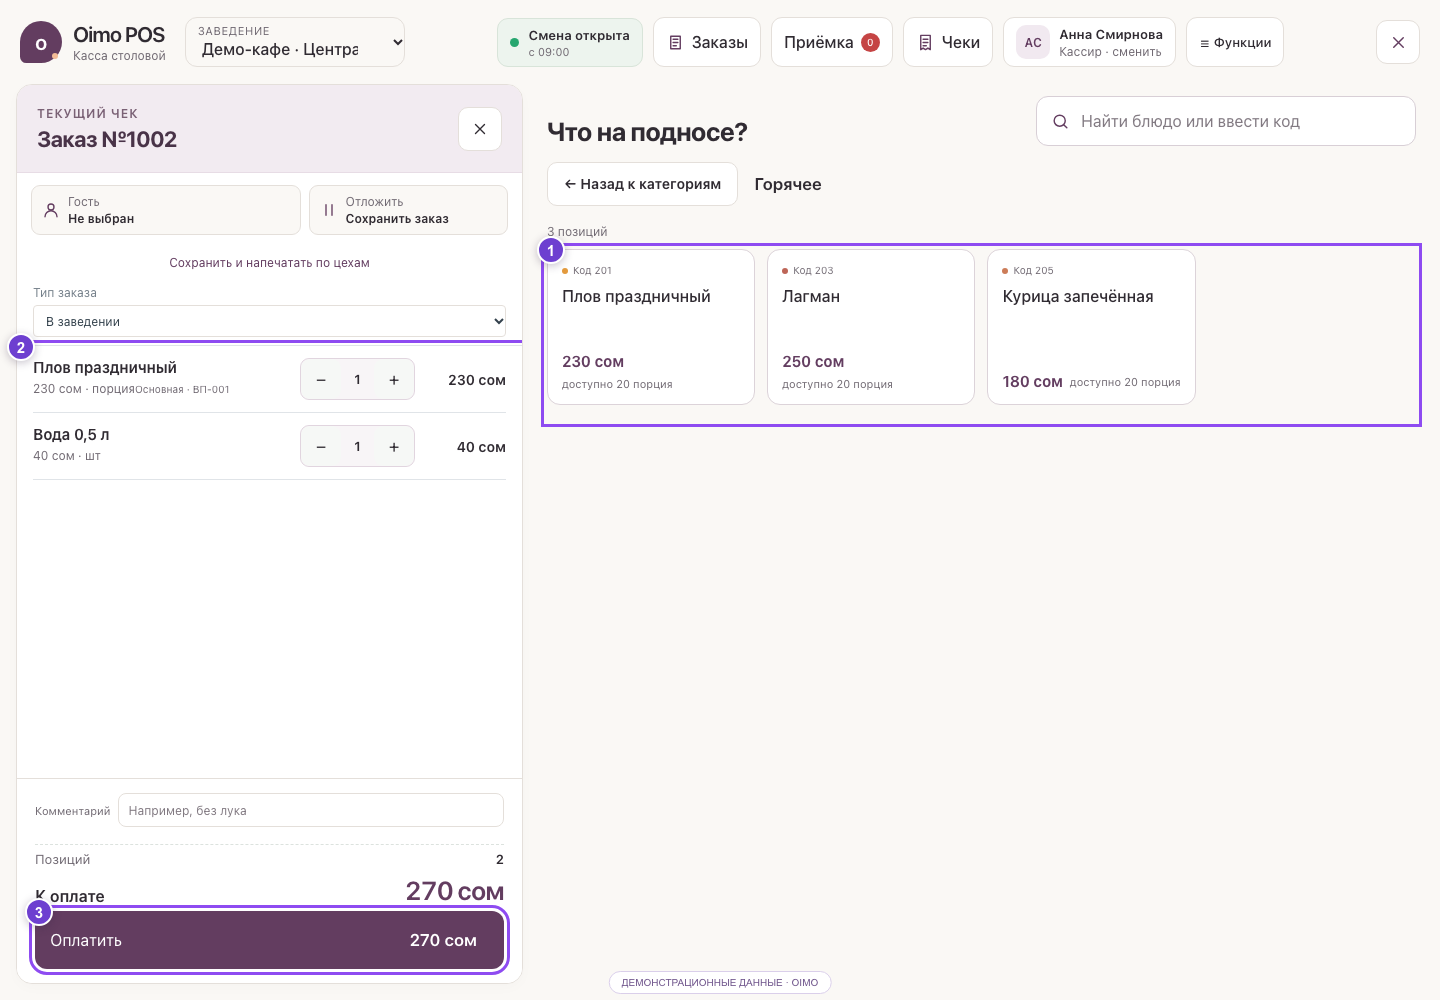The height and width of the screenshot is (1000, 1440).
Task: Close the current check Заказ №1002
Action: (480, 129)
